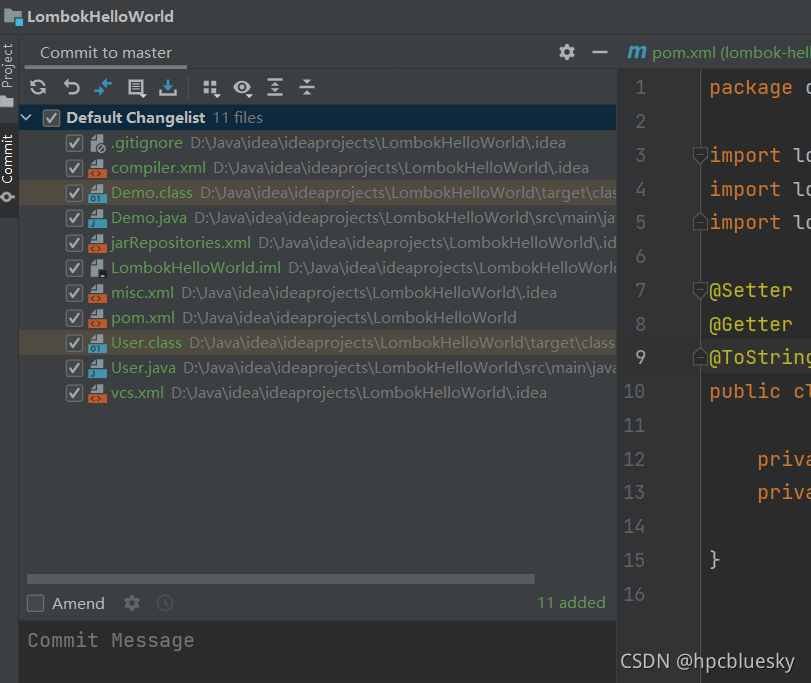
Task: Select the compiler.xml file row
Action: pos(318,168)
